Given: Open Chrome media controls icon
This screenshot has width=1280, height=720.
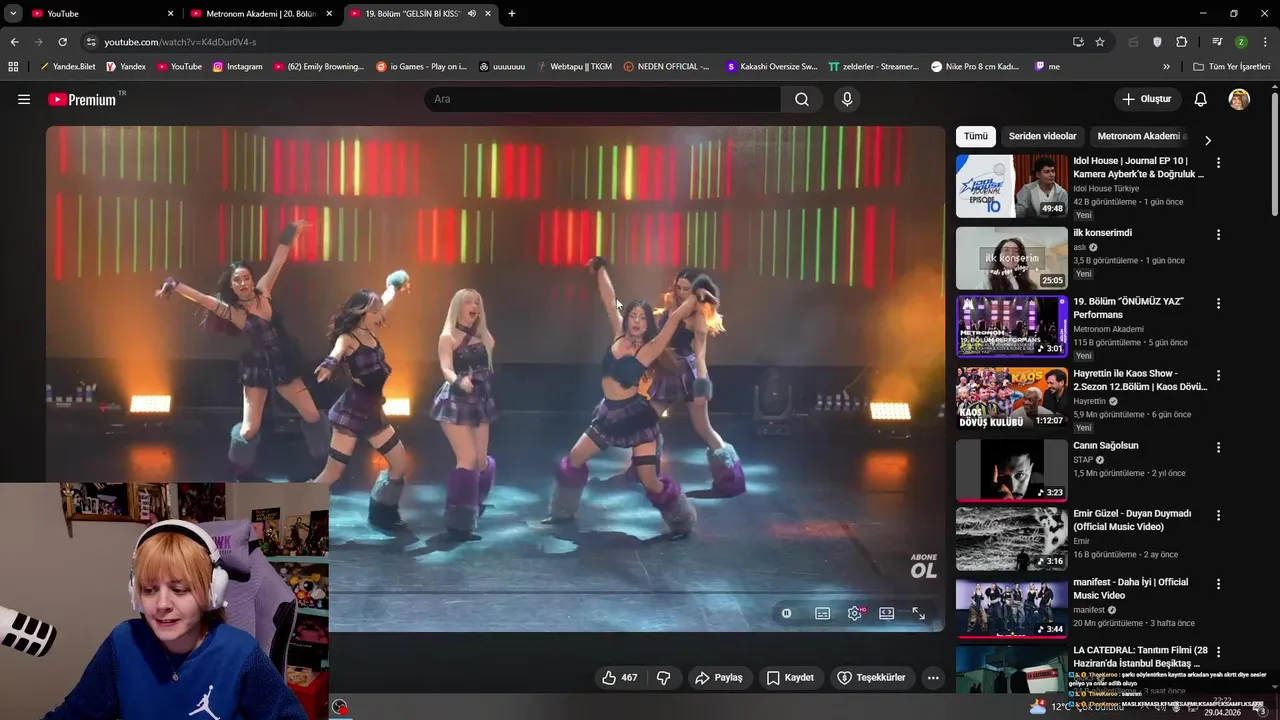Looking at the screenshot, I should tap(1217, 42).
